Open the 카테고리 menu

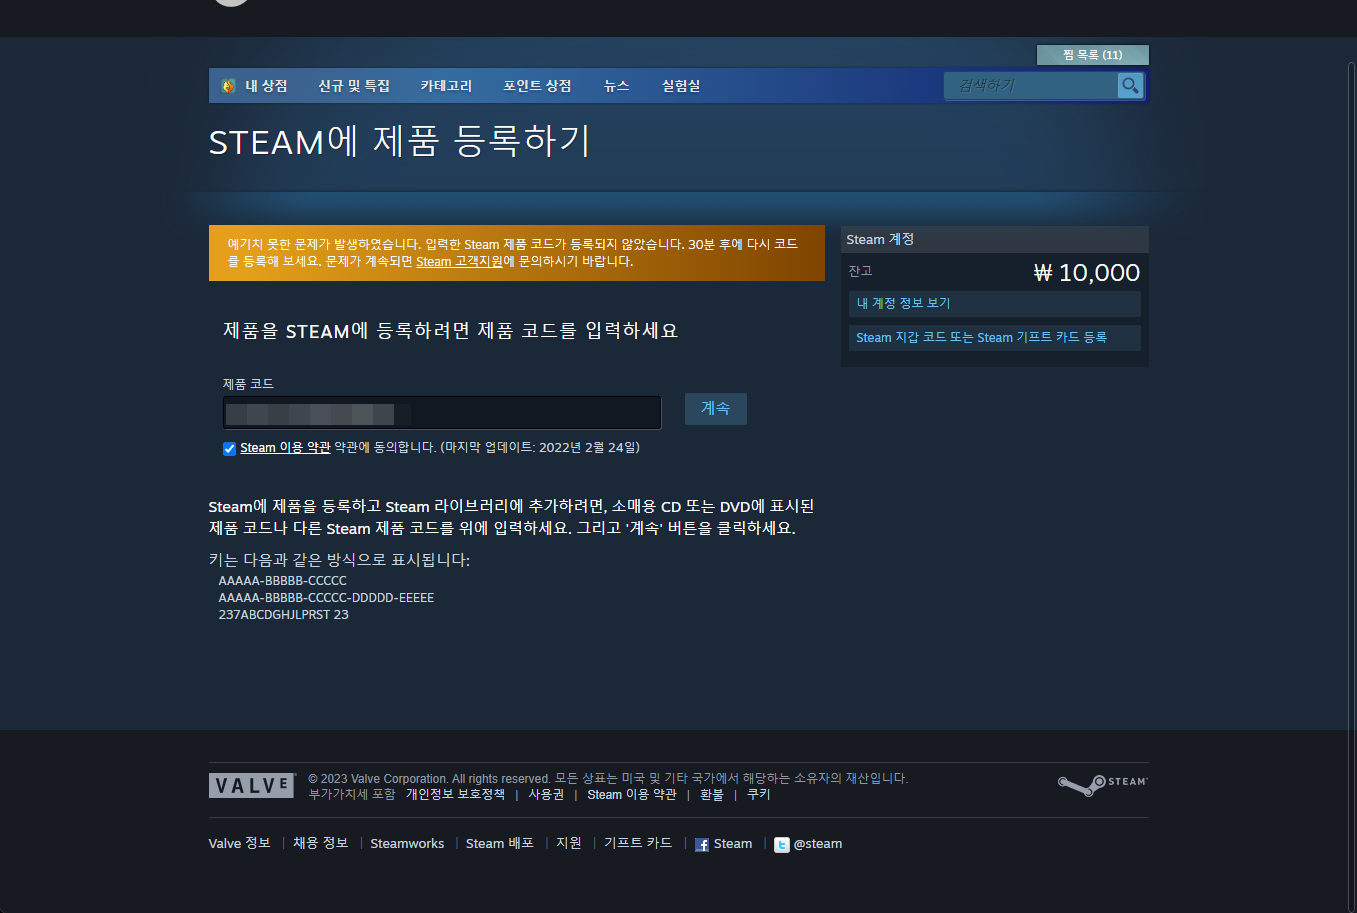[446, 86]
